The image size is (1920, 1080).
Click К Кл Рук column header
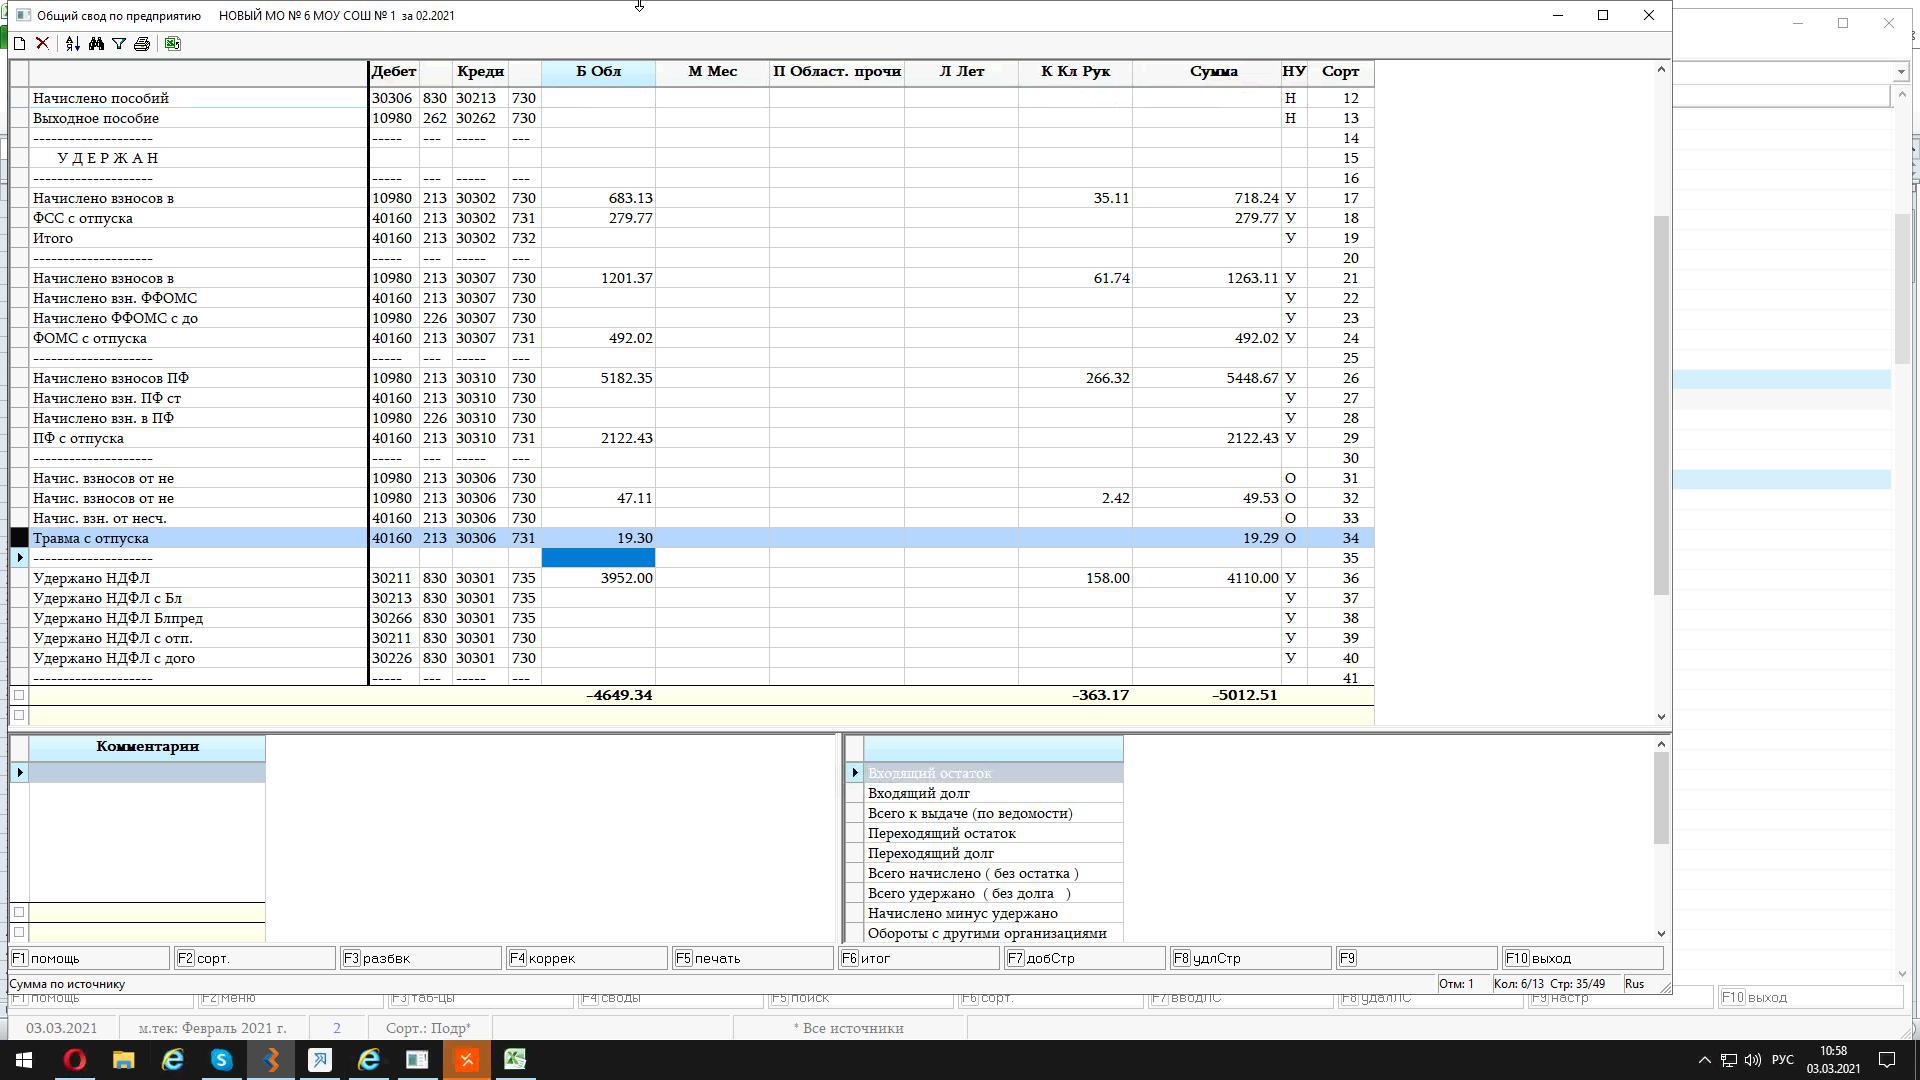click(x=1075, y=72)
